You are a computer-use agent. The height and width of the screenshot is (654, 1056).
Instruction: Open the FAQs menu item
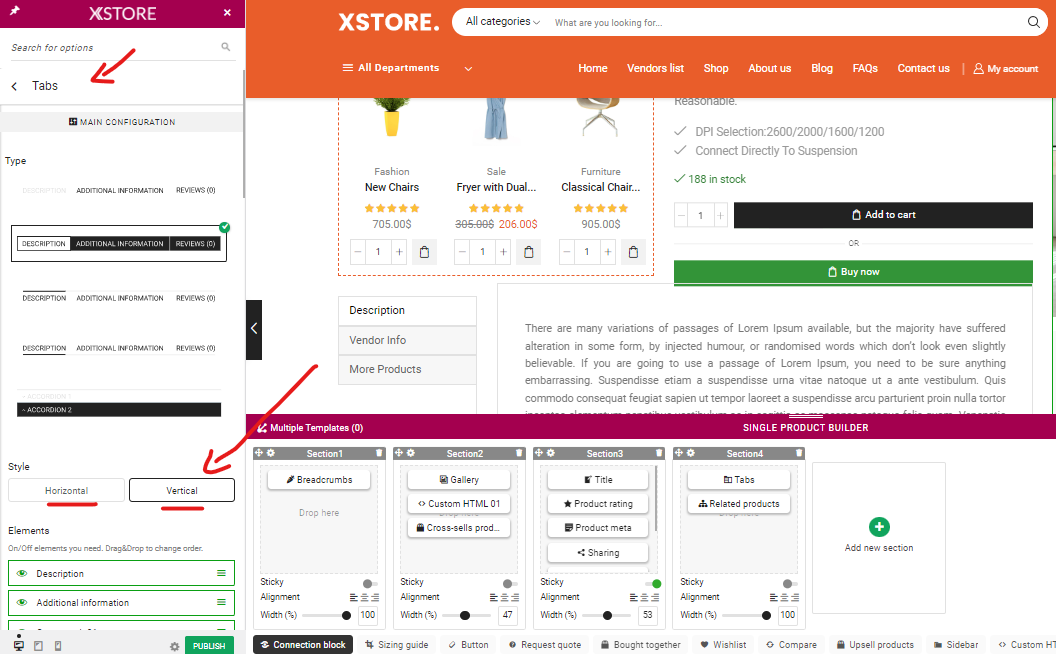click(x=865, y=68)
